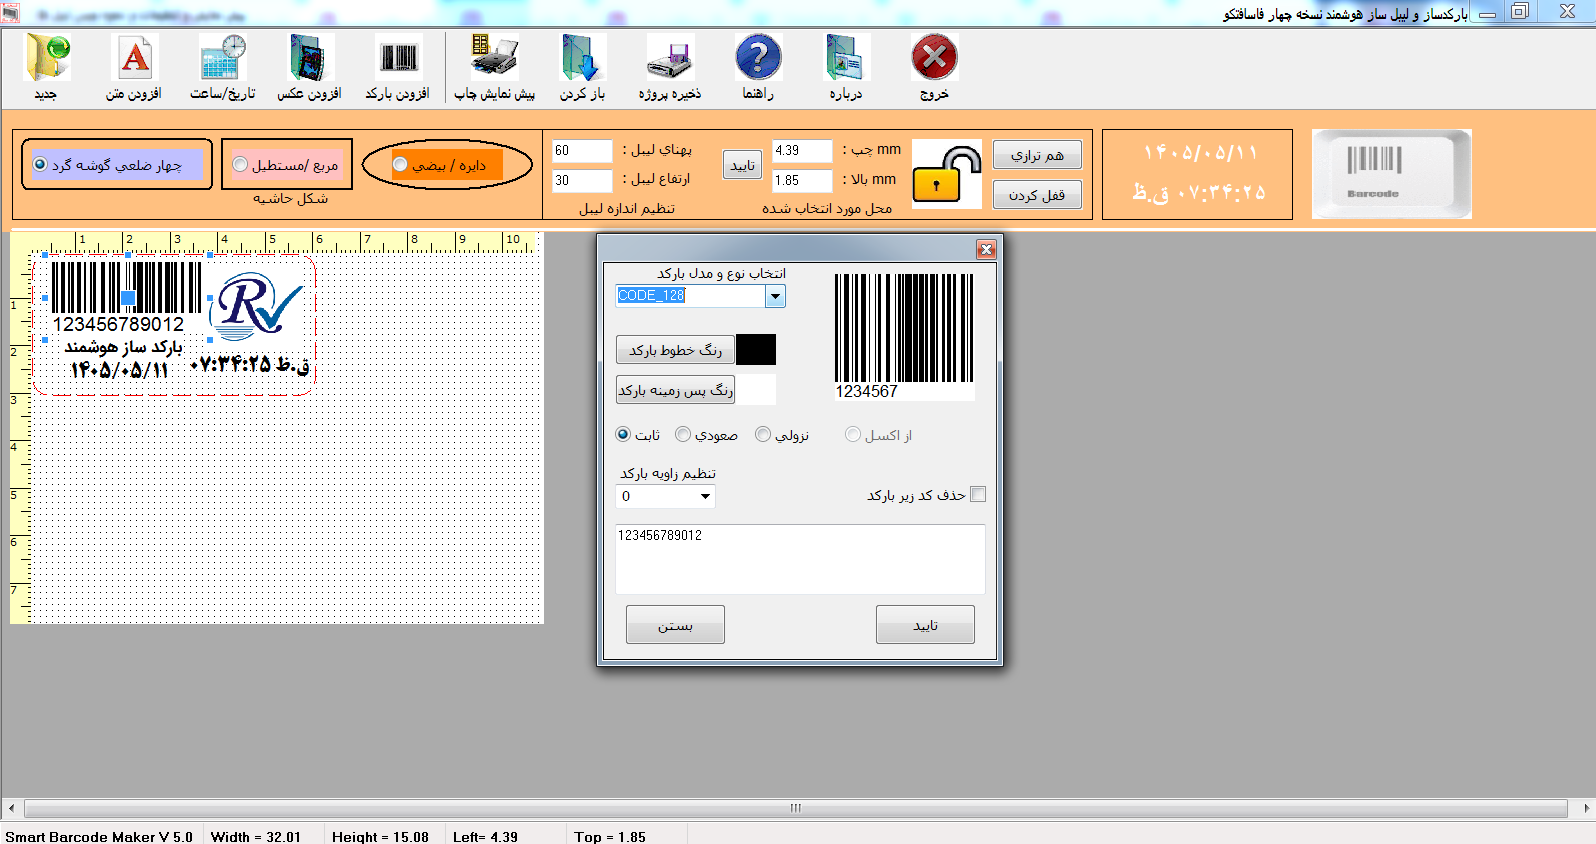The image size is (1596, 844).
Task: Click the label width field showing 60
Action: (x=582, y=150)
